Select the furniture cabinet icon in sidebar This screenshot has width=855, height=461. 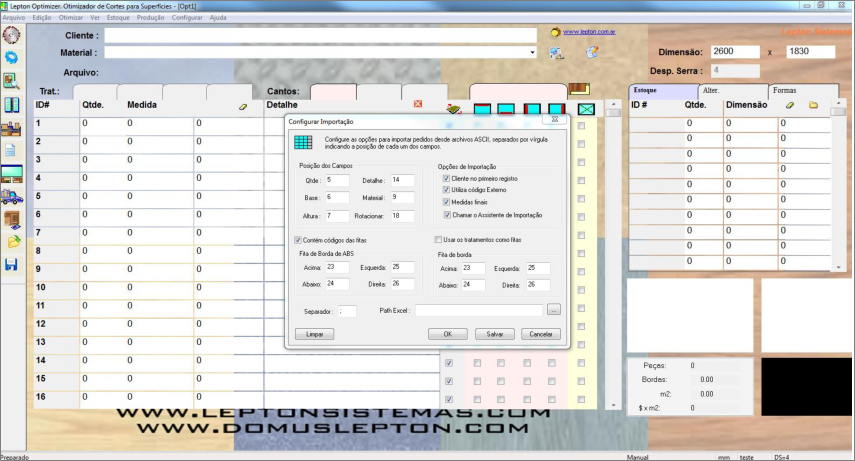[x=12, y=219]
